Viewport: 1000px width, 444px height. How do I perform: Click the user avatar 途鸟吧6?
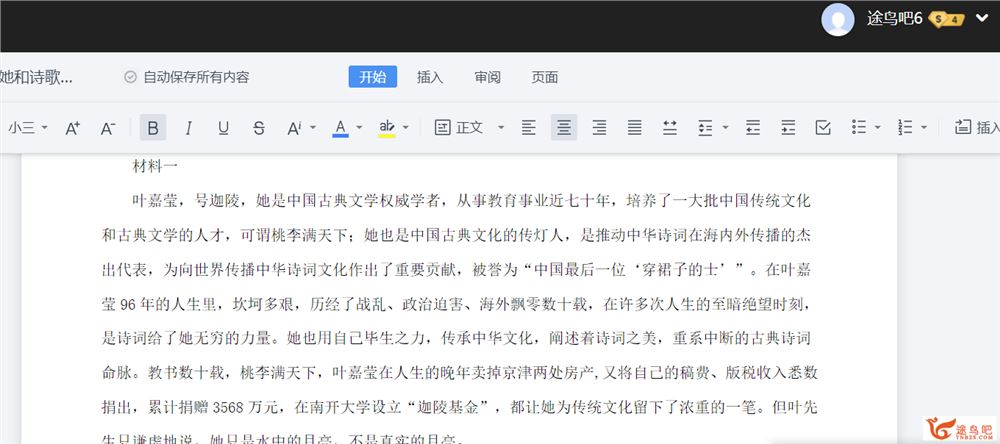click(837, 19)
